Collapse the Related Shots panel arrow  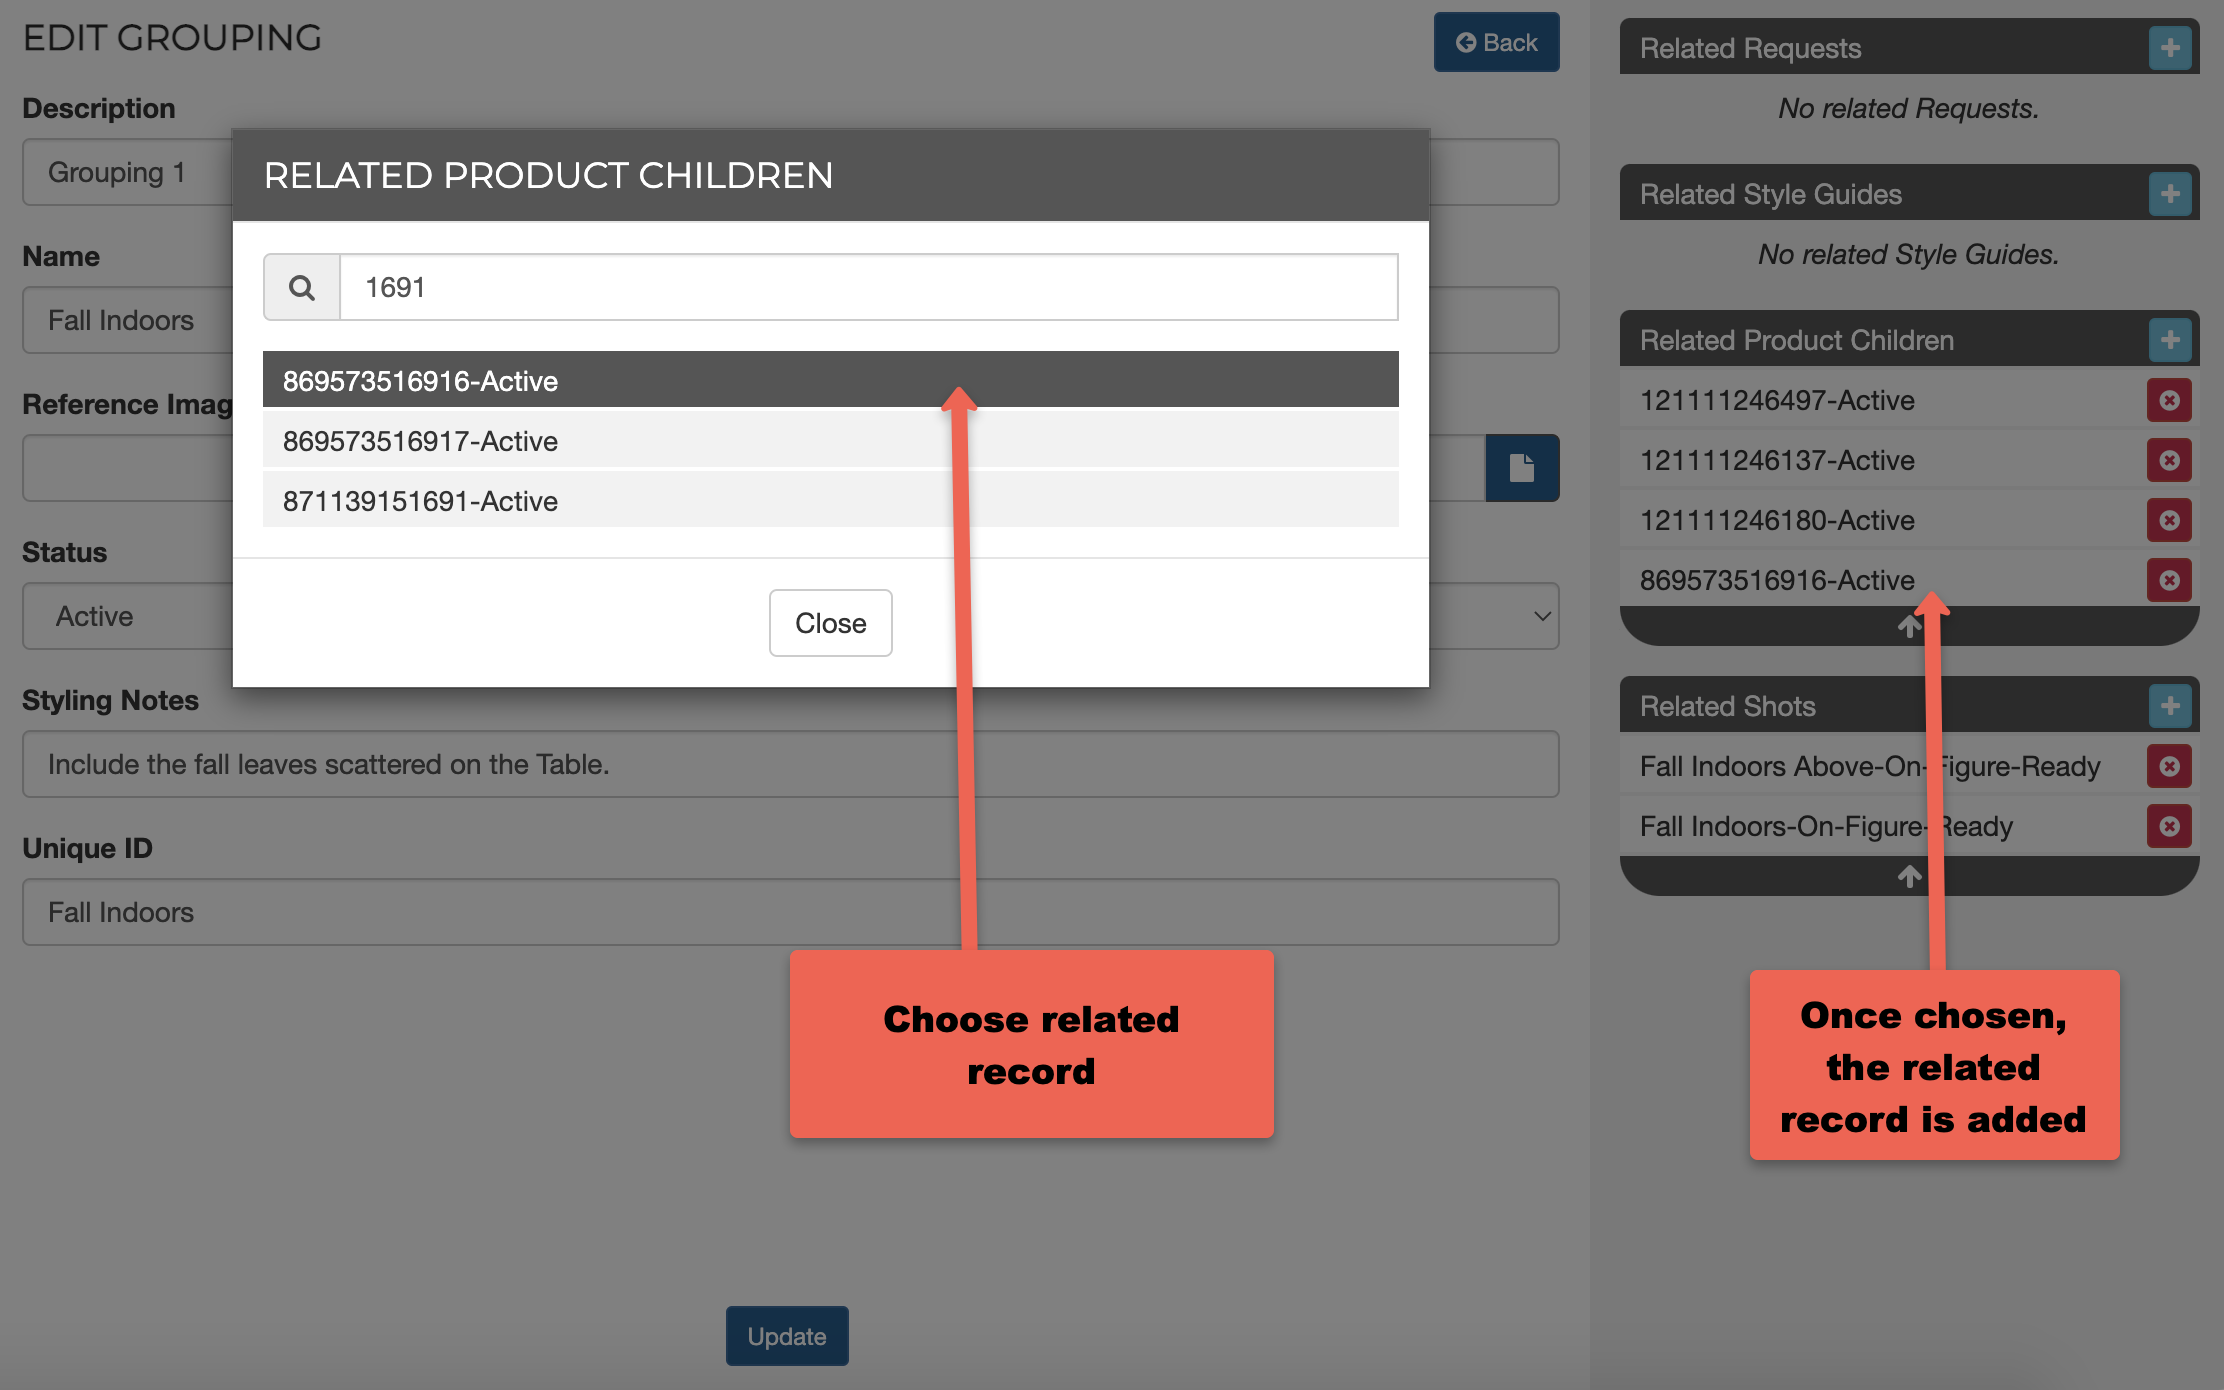tap(1908, 877)
